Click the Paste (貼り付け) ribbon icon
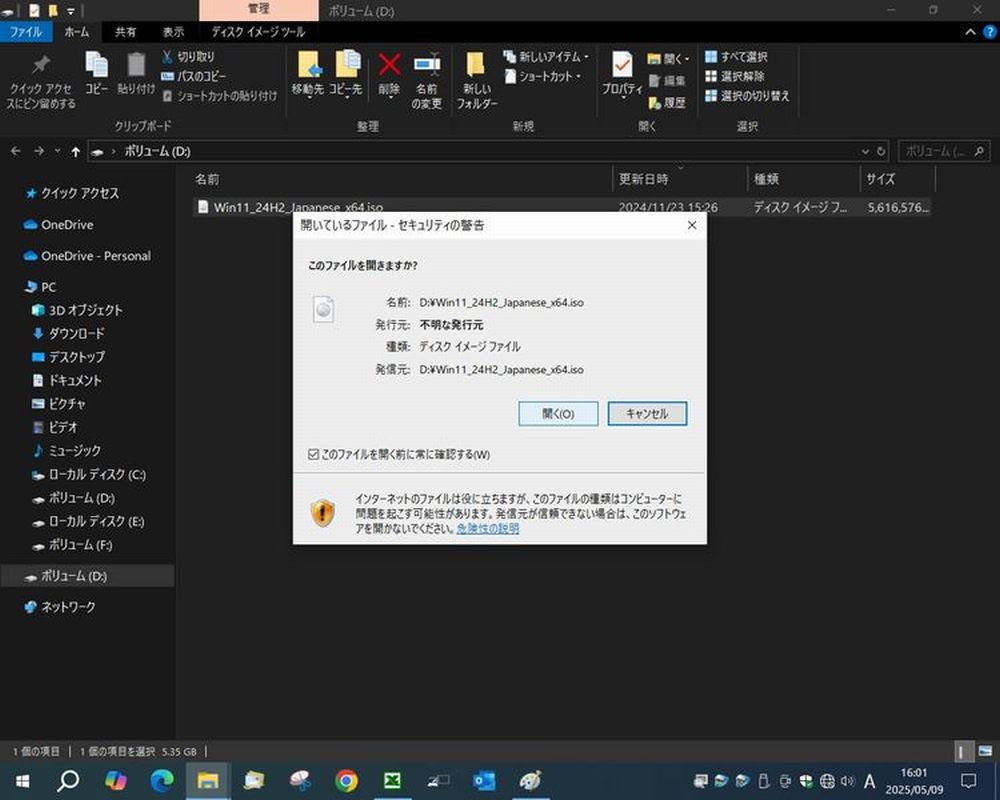 click(136, 64)
